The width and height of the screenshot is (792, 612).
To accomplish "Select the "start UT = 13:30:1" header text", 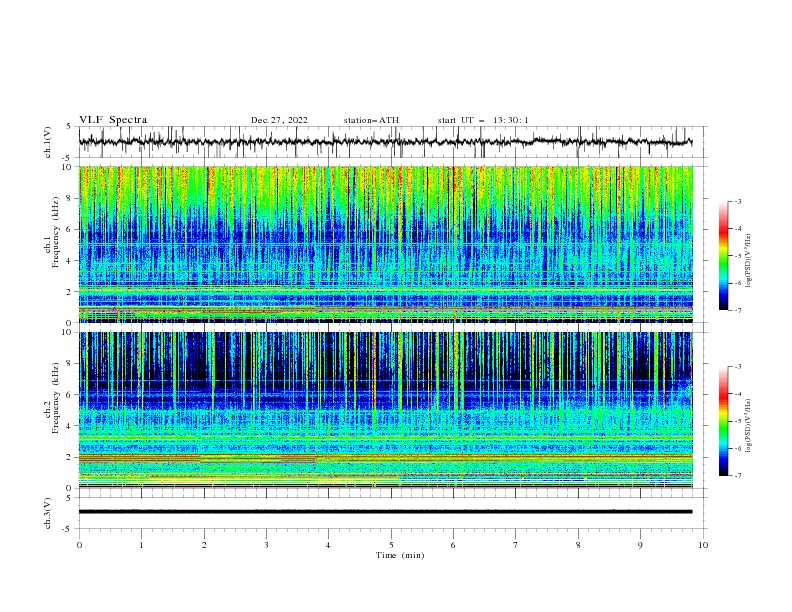I will [x=483, y=120].
